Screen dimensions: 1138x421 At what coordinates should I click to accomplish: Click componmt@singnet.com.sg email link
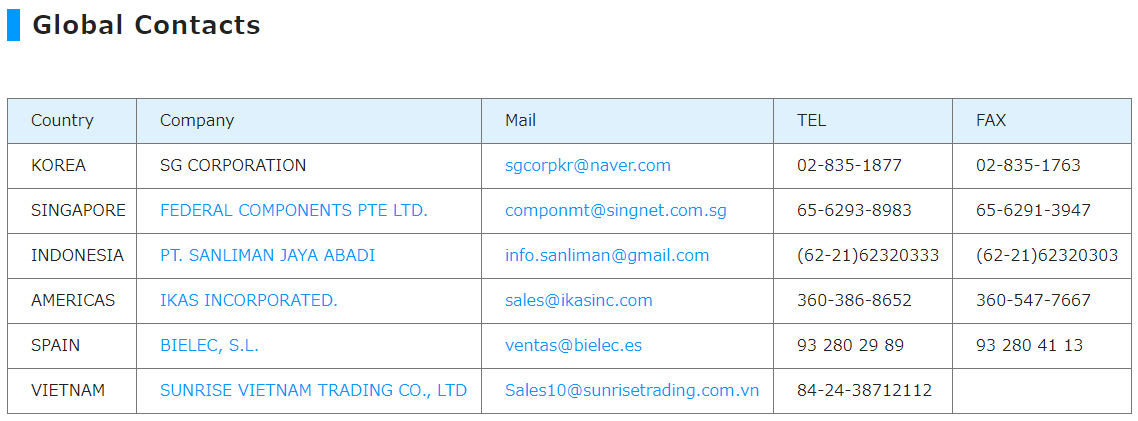point(615,210)
